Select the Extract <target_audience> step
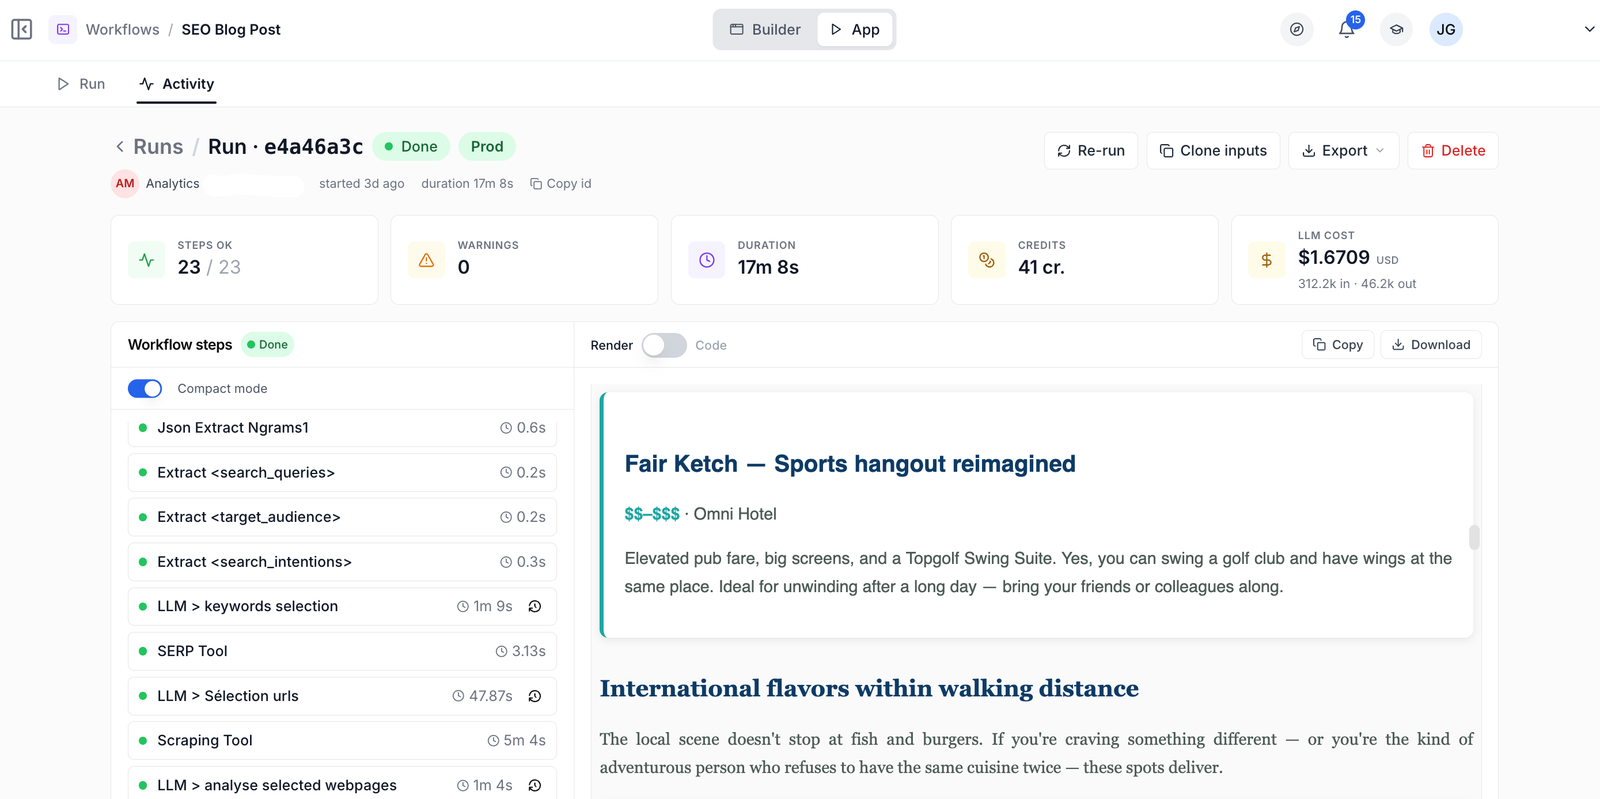The height and width of the screenshot is (799, 1600). click(342, 517)
